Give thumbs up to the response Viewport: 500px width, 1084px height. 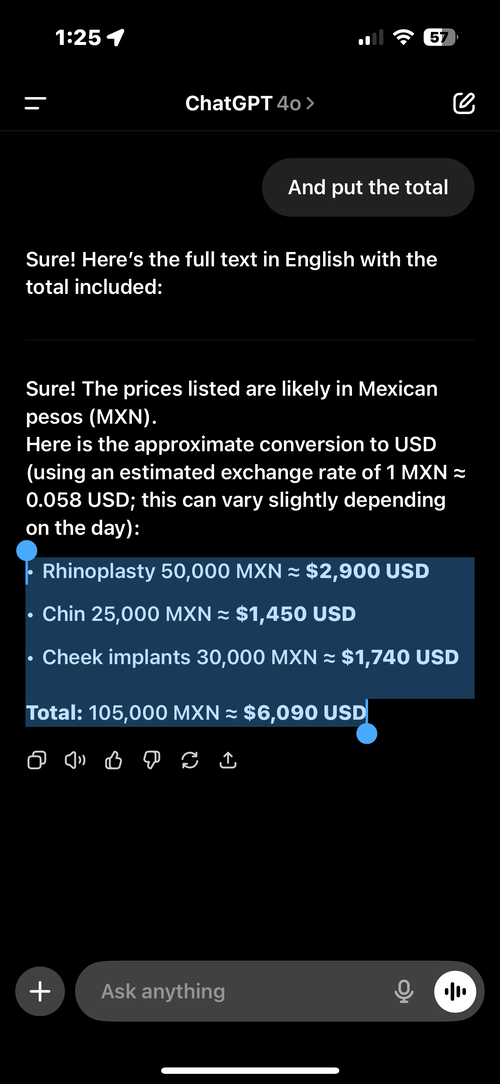click(x=113, y=761)
